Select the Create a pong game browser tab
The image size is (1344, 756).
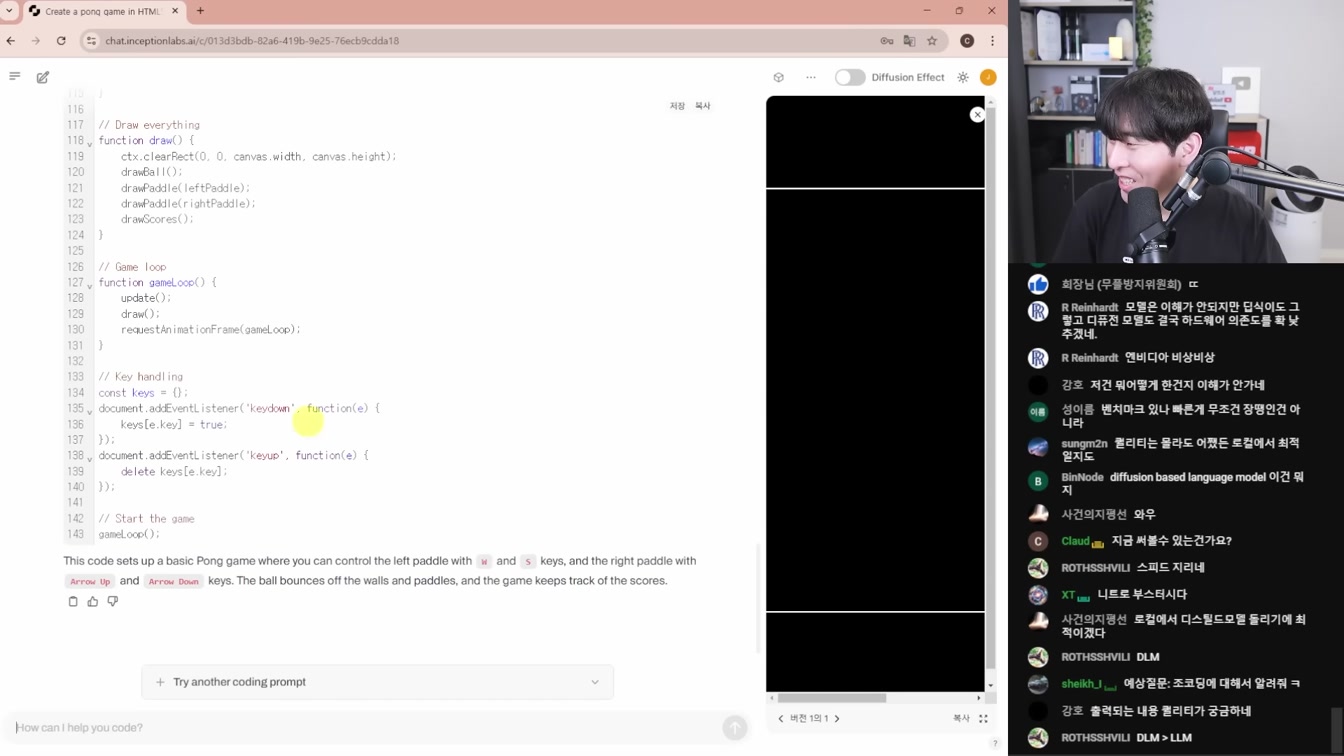click(104, 11)
